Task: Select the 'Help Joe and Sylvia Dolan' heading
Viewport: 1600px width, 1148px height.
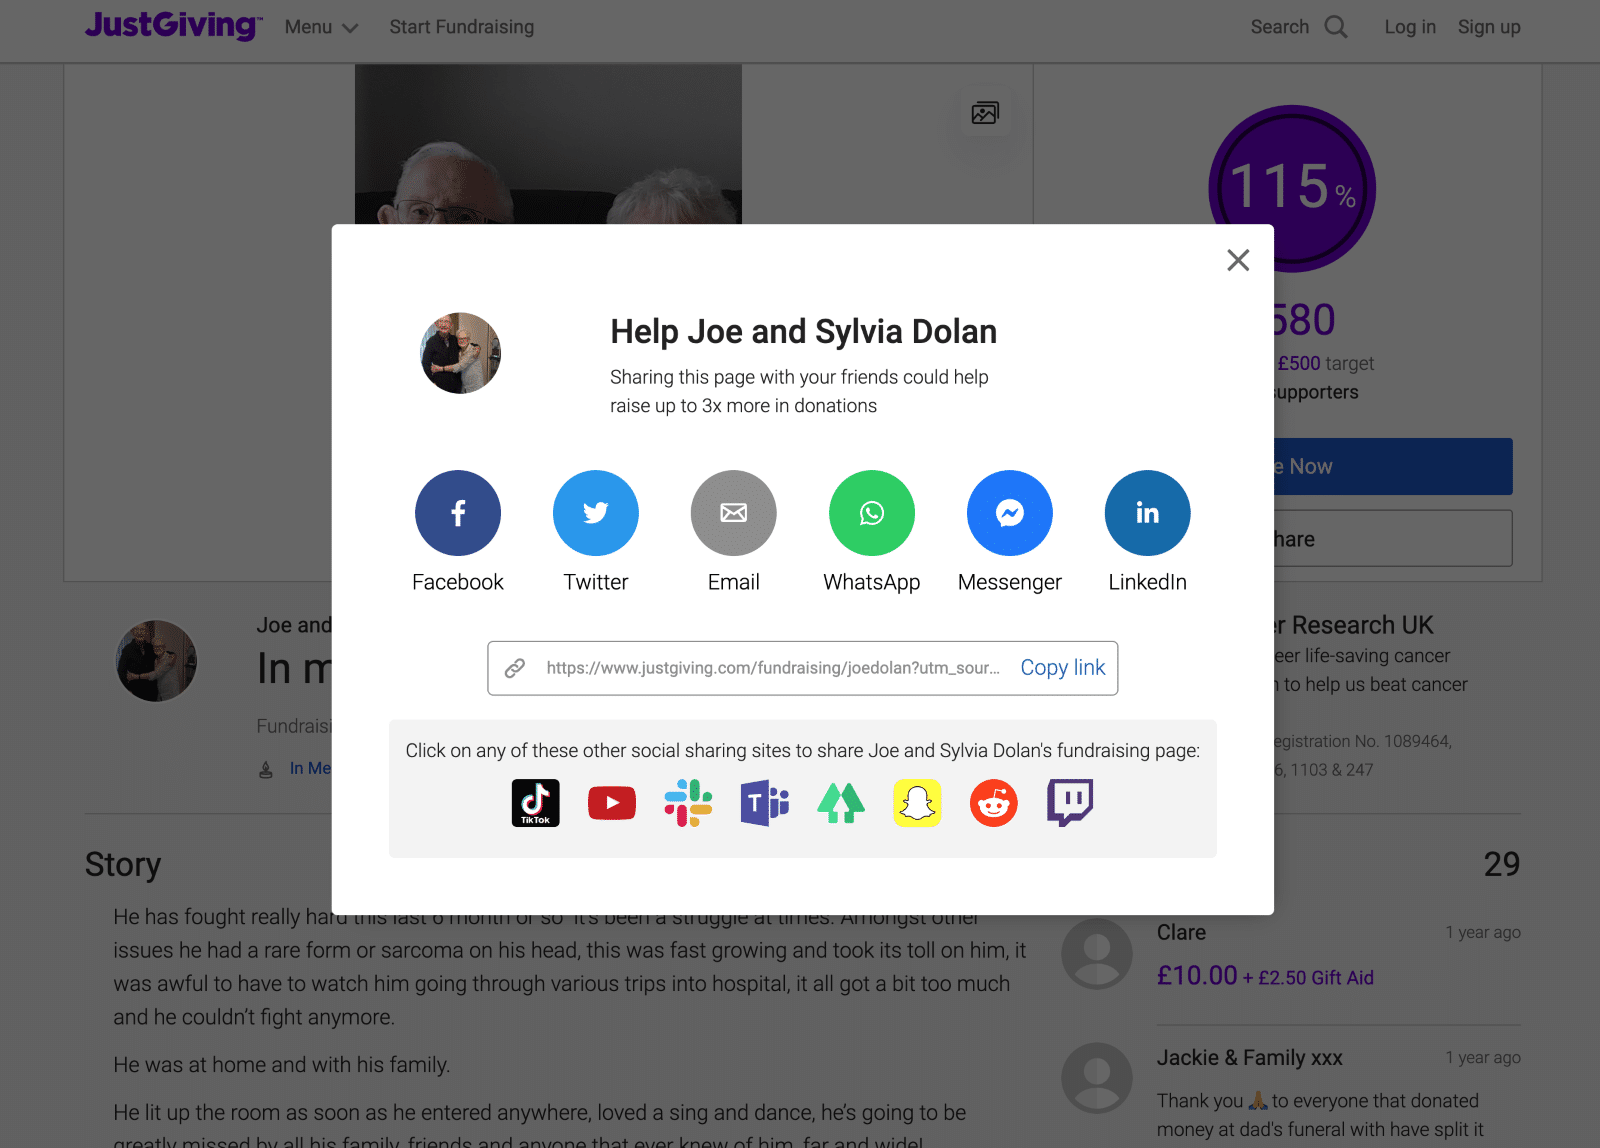Action: tap(804, 332)
